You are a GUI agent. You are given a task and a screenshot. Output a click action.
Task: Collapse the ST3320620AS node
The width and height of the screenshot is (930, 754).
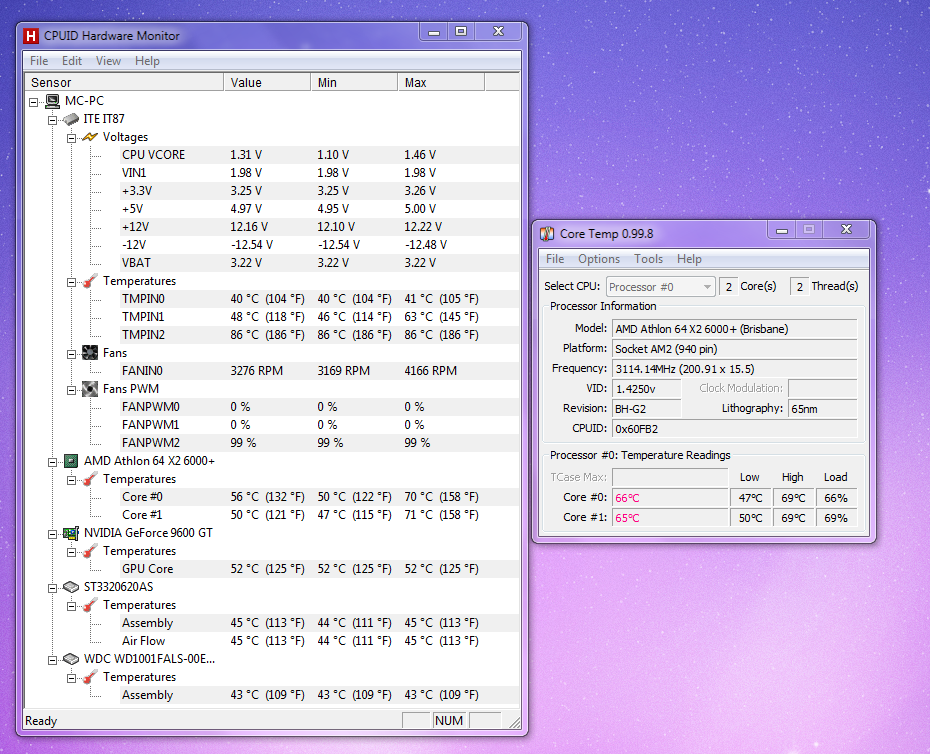[52, 588]
